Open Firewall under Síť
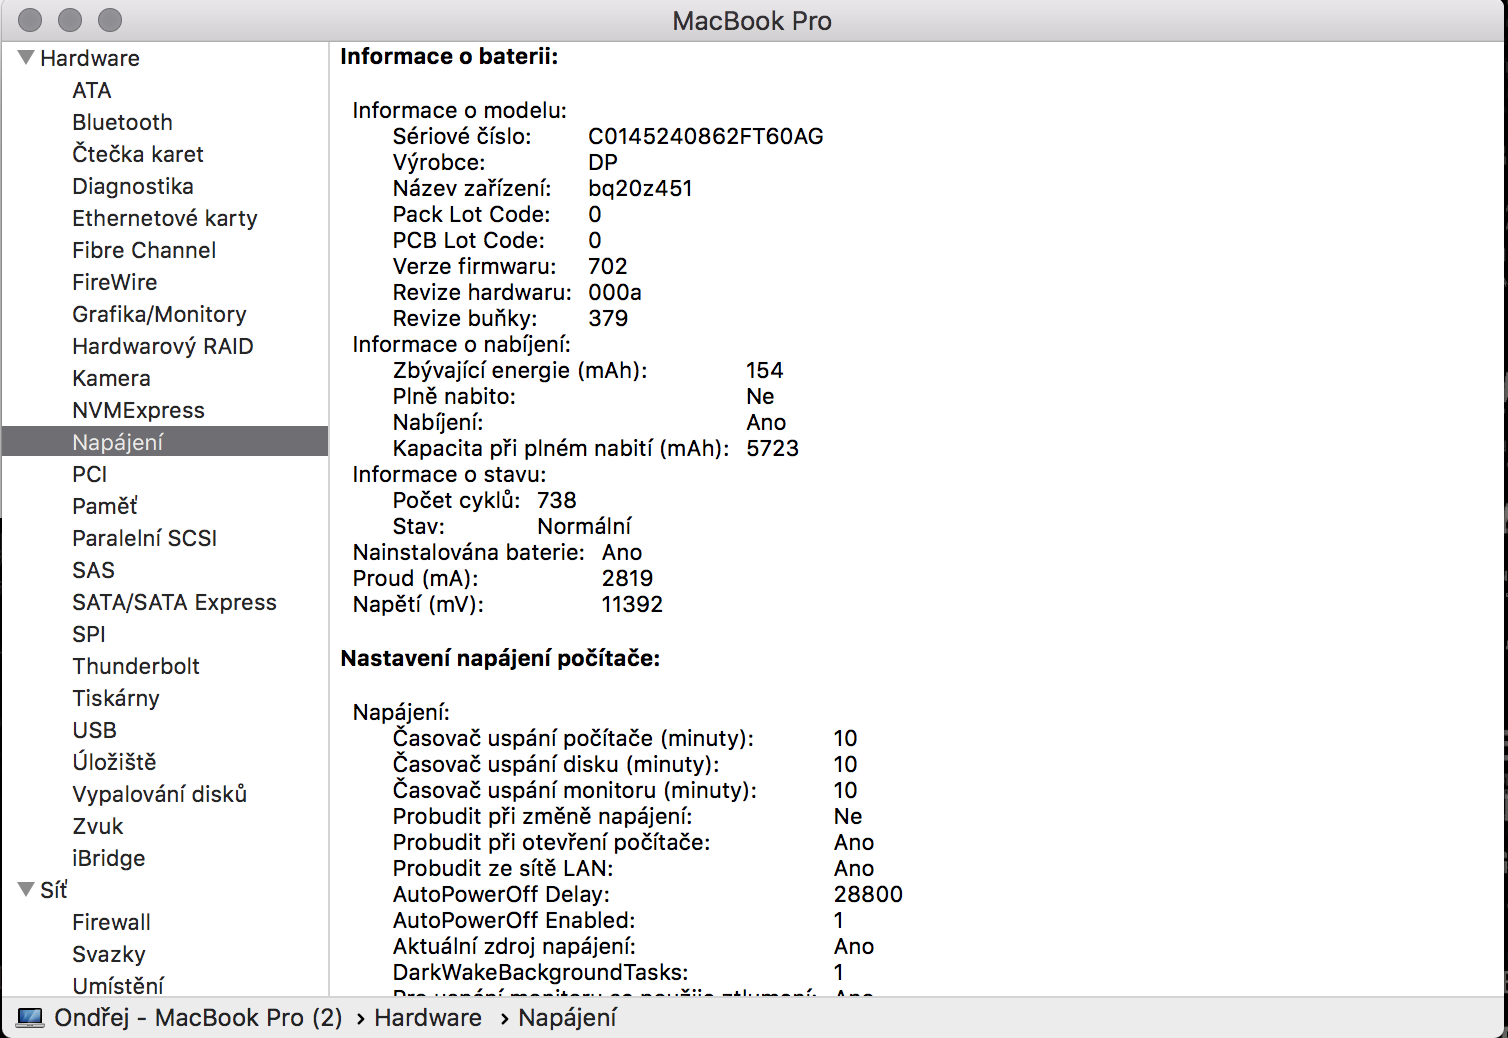This screenshot has height=1038, width=1508. (112, 922)
